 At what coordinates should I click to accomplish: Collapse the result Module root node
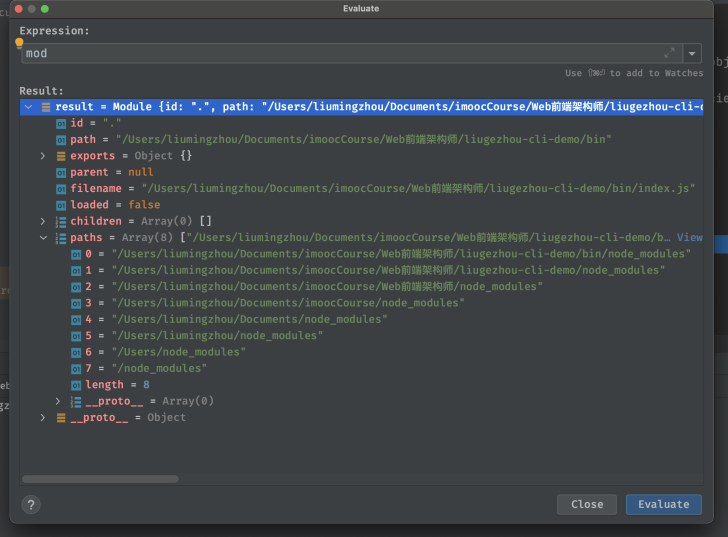(28, 107)
